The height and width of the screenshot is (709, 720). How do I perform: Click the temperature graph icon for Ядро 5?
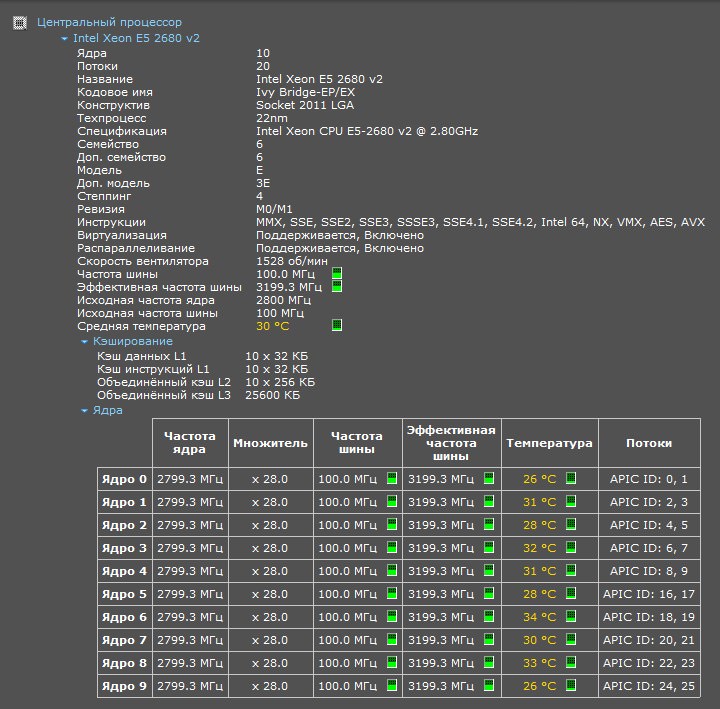click(571, 593)
